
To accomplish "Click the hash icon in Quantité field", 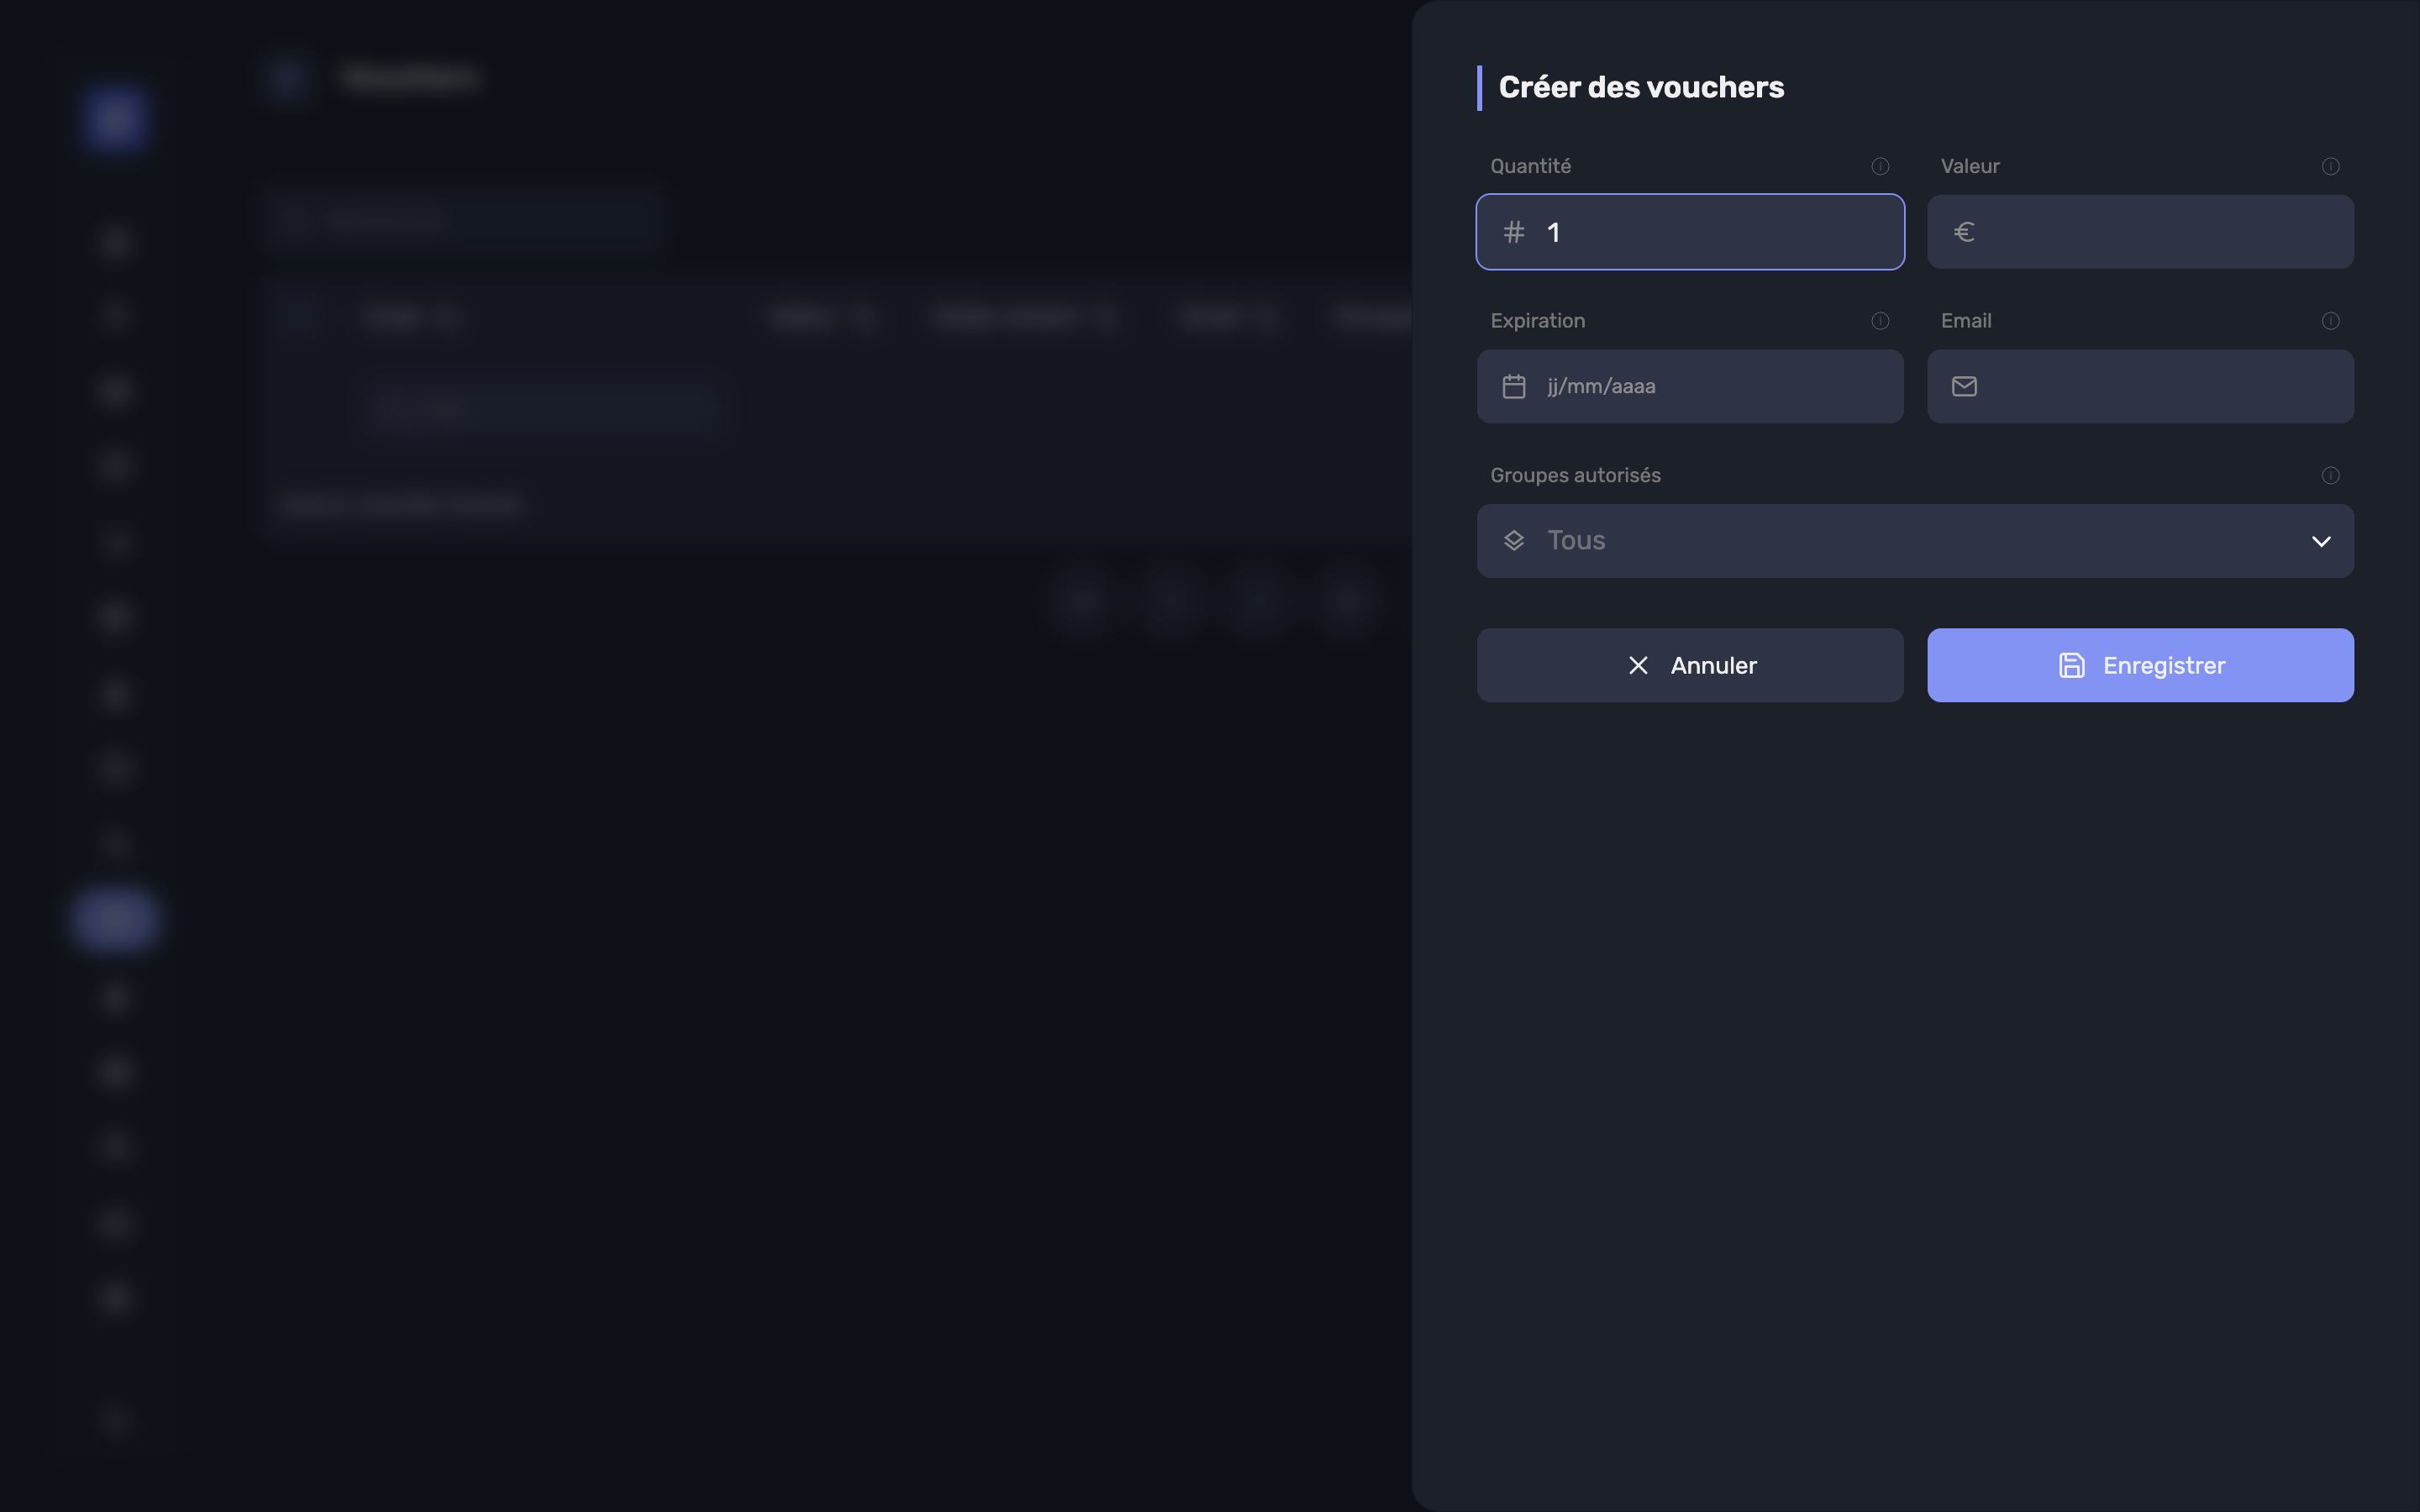I will (x=1514, y=232).
